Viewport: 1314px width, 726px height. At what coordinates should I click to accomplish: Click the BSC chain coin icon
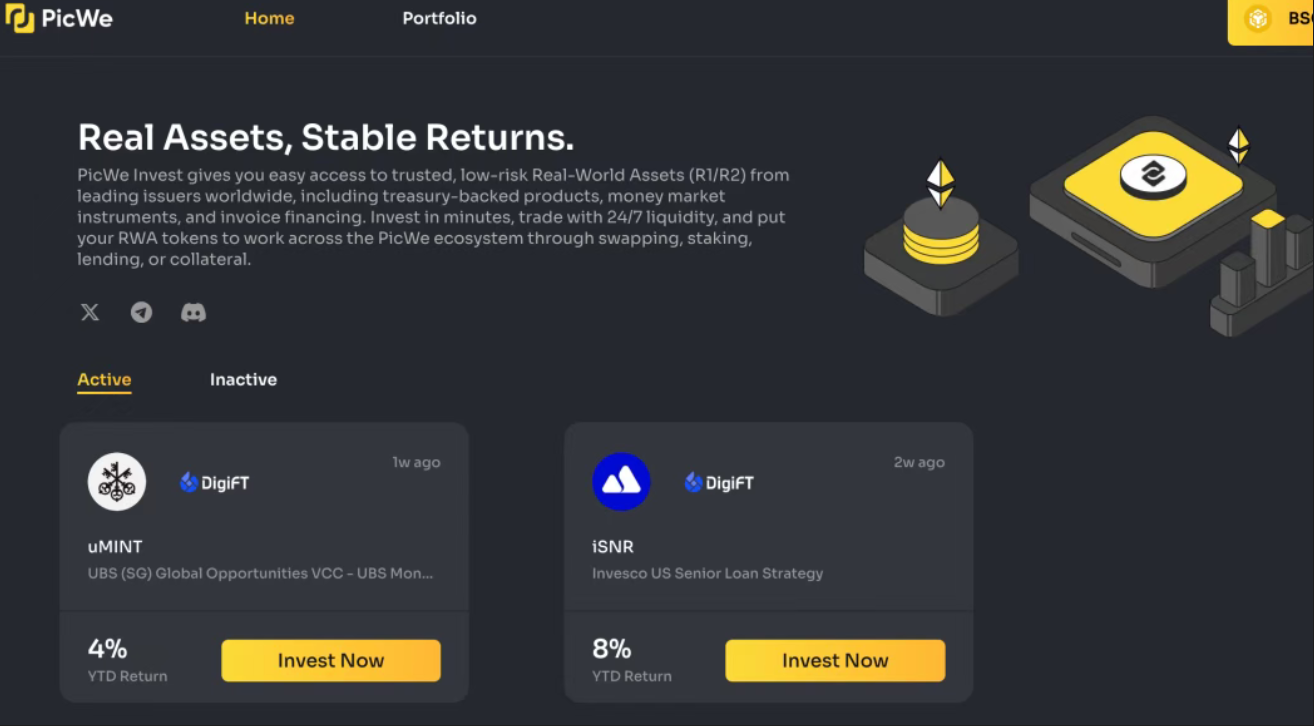(x=1257, y=19)
